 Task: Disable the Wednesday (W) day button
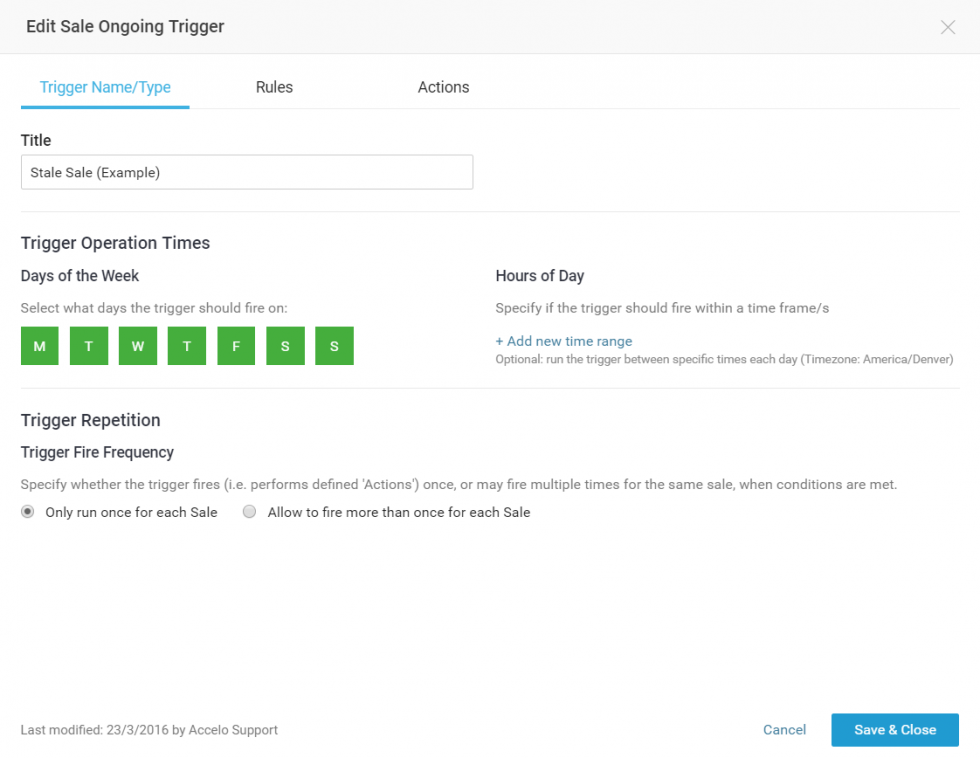[138, 346]
